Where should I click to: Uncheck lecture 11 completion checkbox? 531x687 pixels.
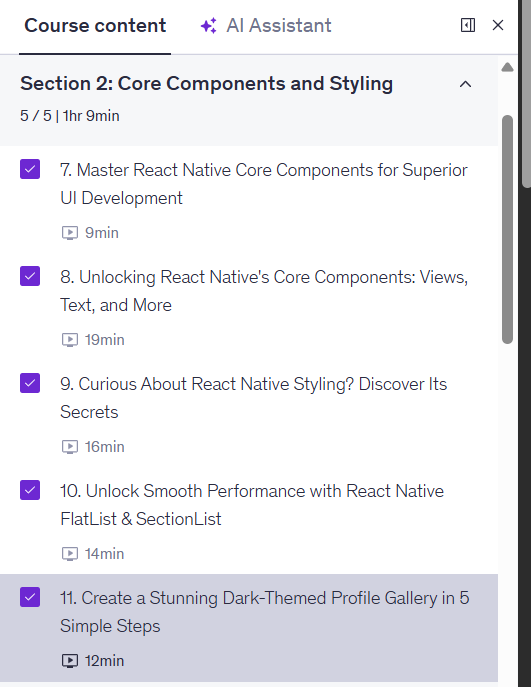click(x=30, y=597)
